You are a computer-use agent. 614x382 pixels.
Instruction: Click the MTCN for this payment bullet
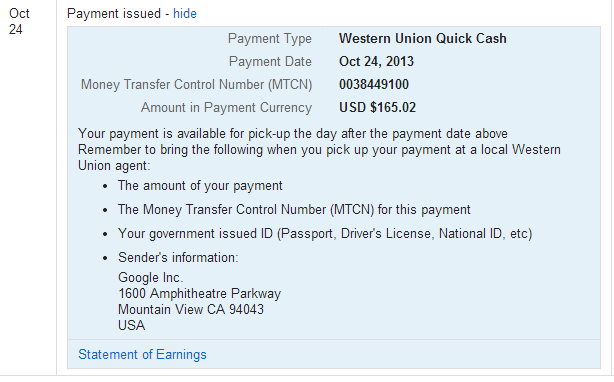pos(294,210)
